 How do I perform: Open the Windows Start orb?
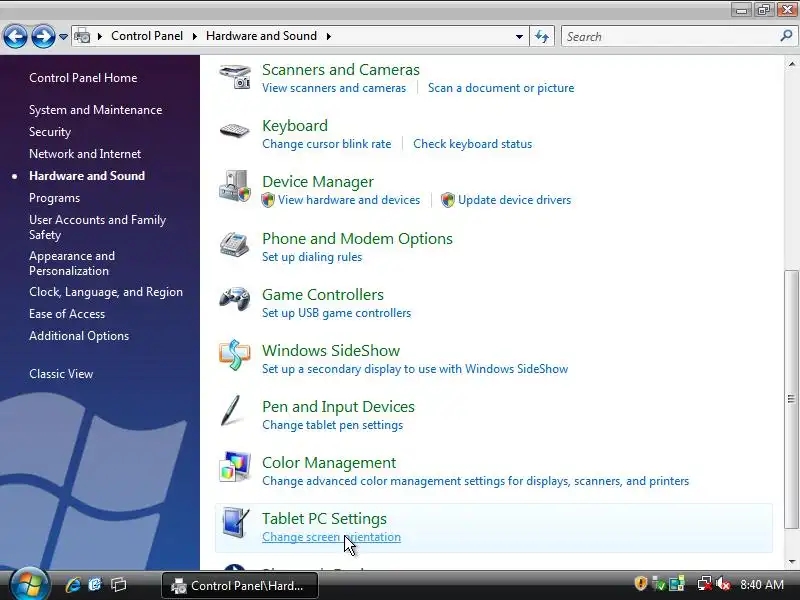(29, 585)
